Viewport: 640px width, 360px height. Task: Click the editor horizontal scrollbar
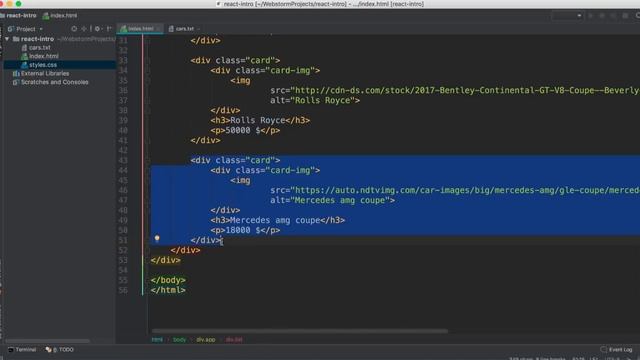click(x=300, y=331)
